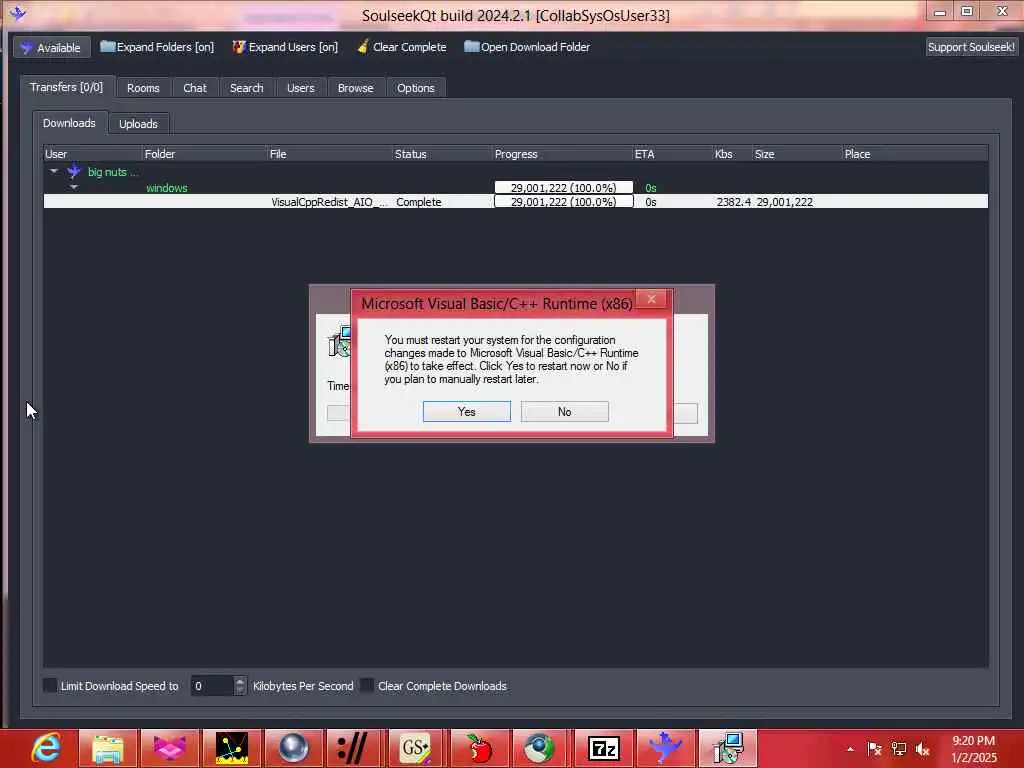Switch to the Transfers [0/0] tab
This screenshot has height=768, width=1024.
click(67, 87)
